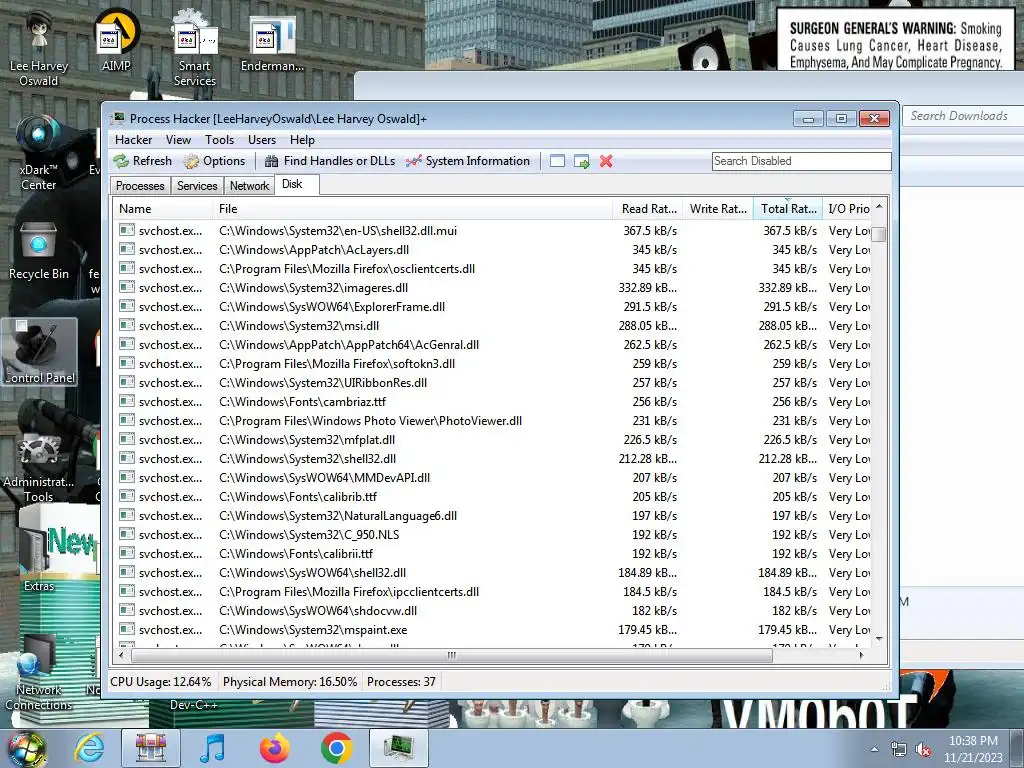Viewport: 1024px width, 768px height.
Task: Sort by the Write Rate column header
Action: pos(718,209)
